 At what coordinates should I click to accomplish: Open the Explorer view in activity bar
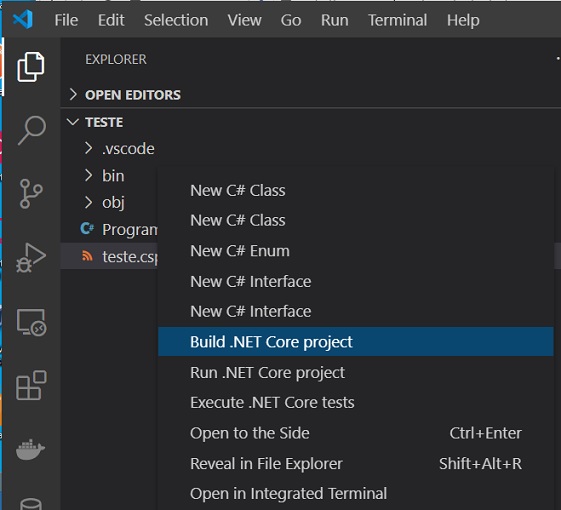coord(31,67)
